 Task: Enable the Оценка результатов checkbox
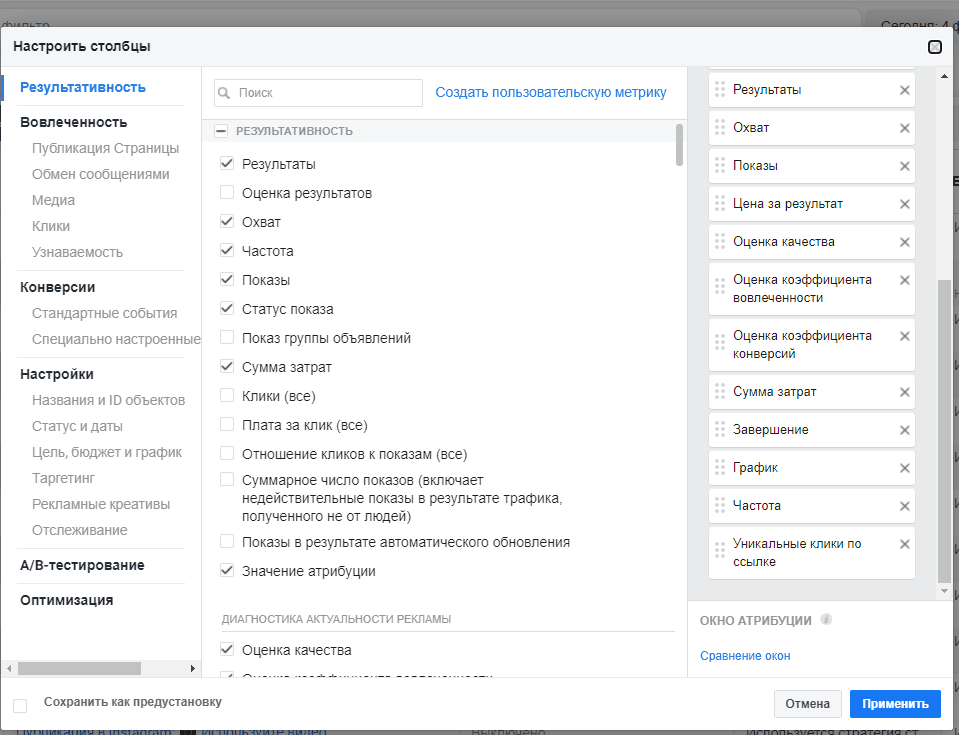[227, 193]
